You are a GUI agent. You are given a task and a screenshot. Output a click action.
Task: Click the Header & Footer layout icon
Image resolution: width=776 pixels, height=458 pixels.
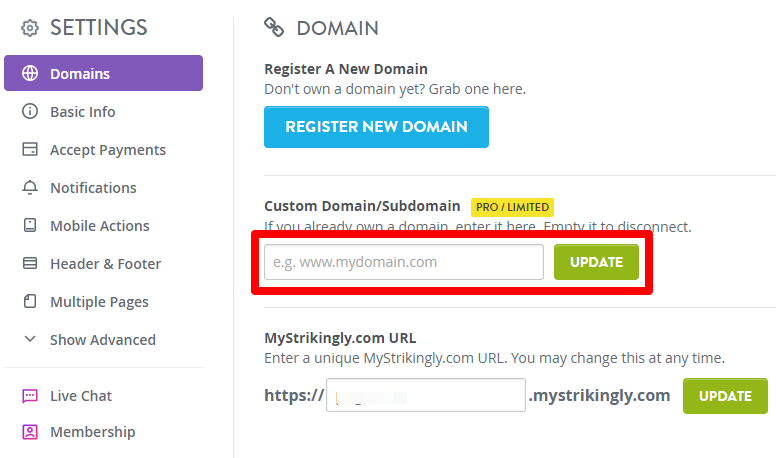click(x=30, y=263)
